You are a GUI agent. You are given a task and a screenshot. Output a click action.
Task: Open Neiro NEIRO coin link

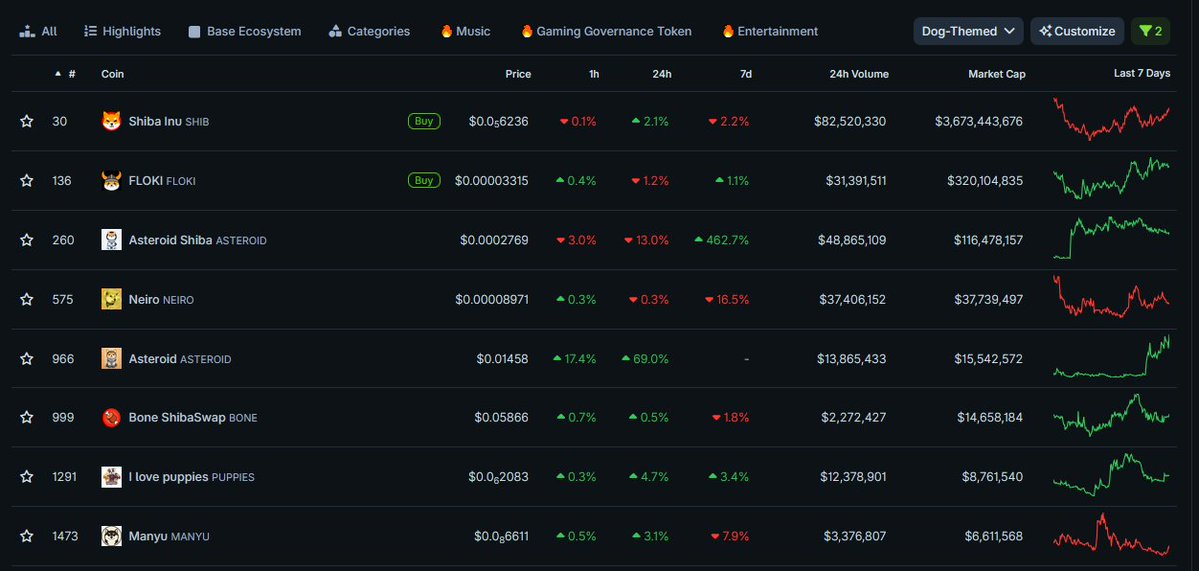tap(161, 300)
